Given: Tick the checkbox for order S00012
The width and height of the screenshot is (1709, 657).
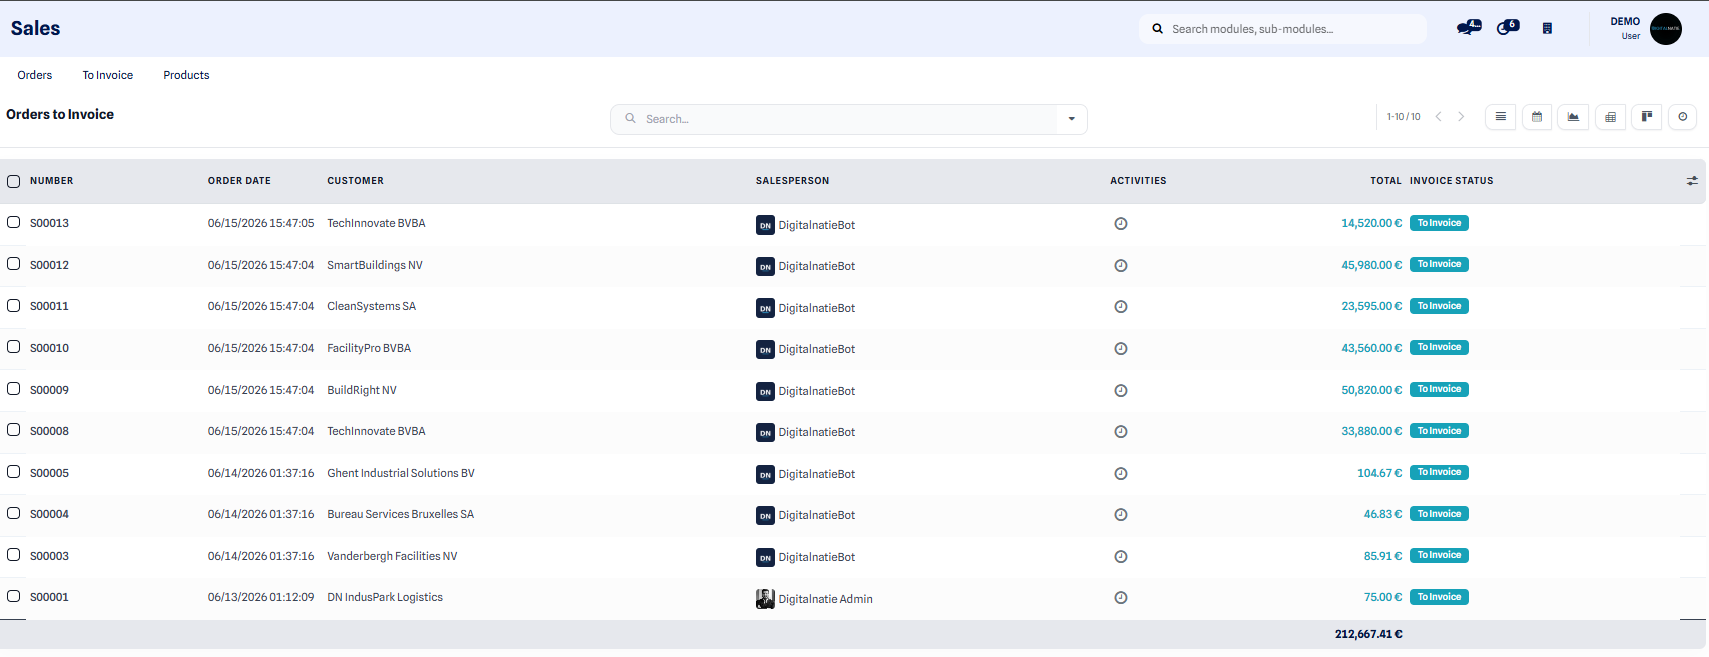Looking at the screenshot, I should click(x=14, y=264).
